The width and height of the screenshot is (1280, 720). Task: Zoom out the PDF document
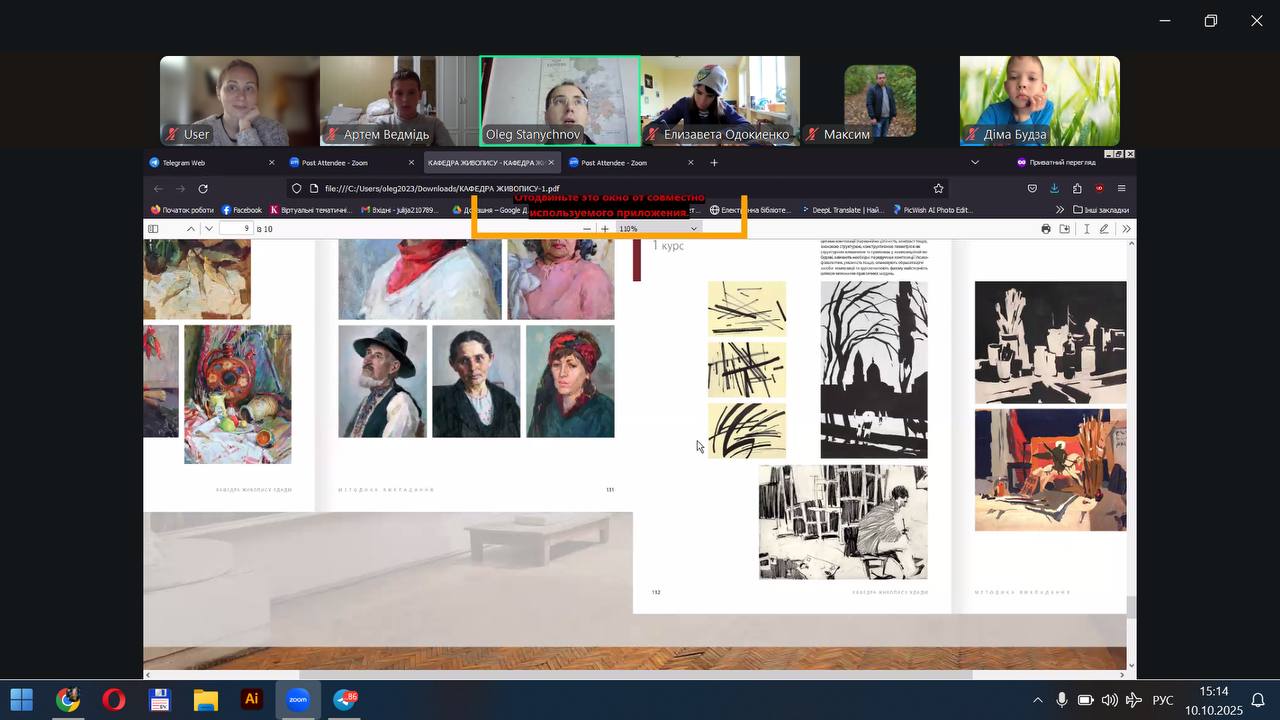click(x=587, y=229)
